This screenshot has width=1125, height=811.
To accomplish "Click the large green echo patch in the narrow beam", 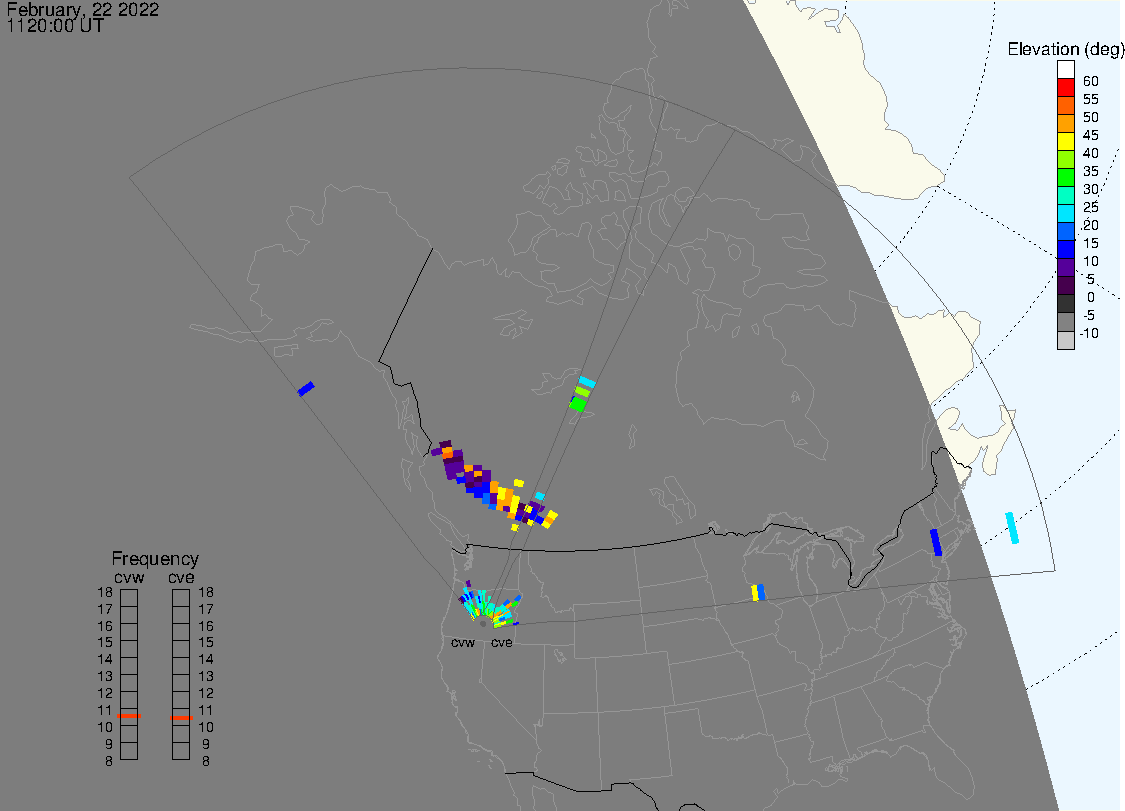I will (x=578, y=404).
